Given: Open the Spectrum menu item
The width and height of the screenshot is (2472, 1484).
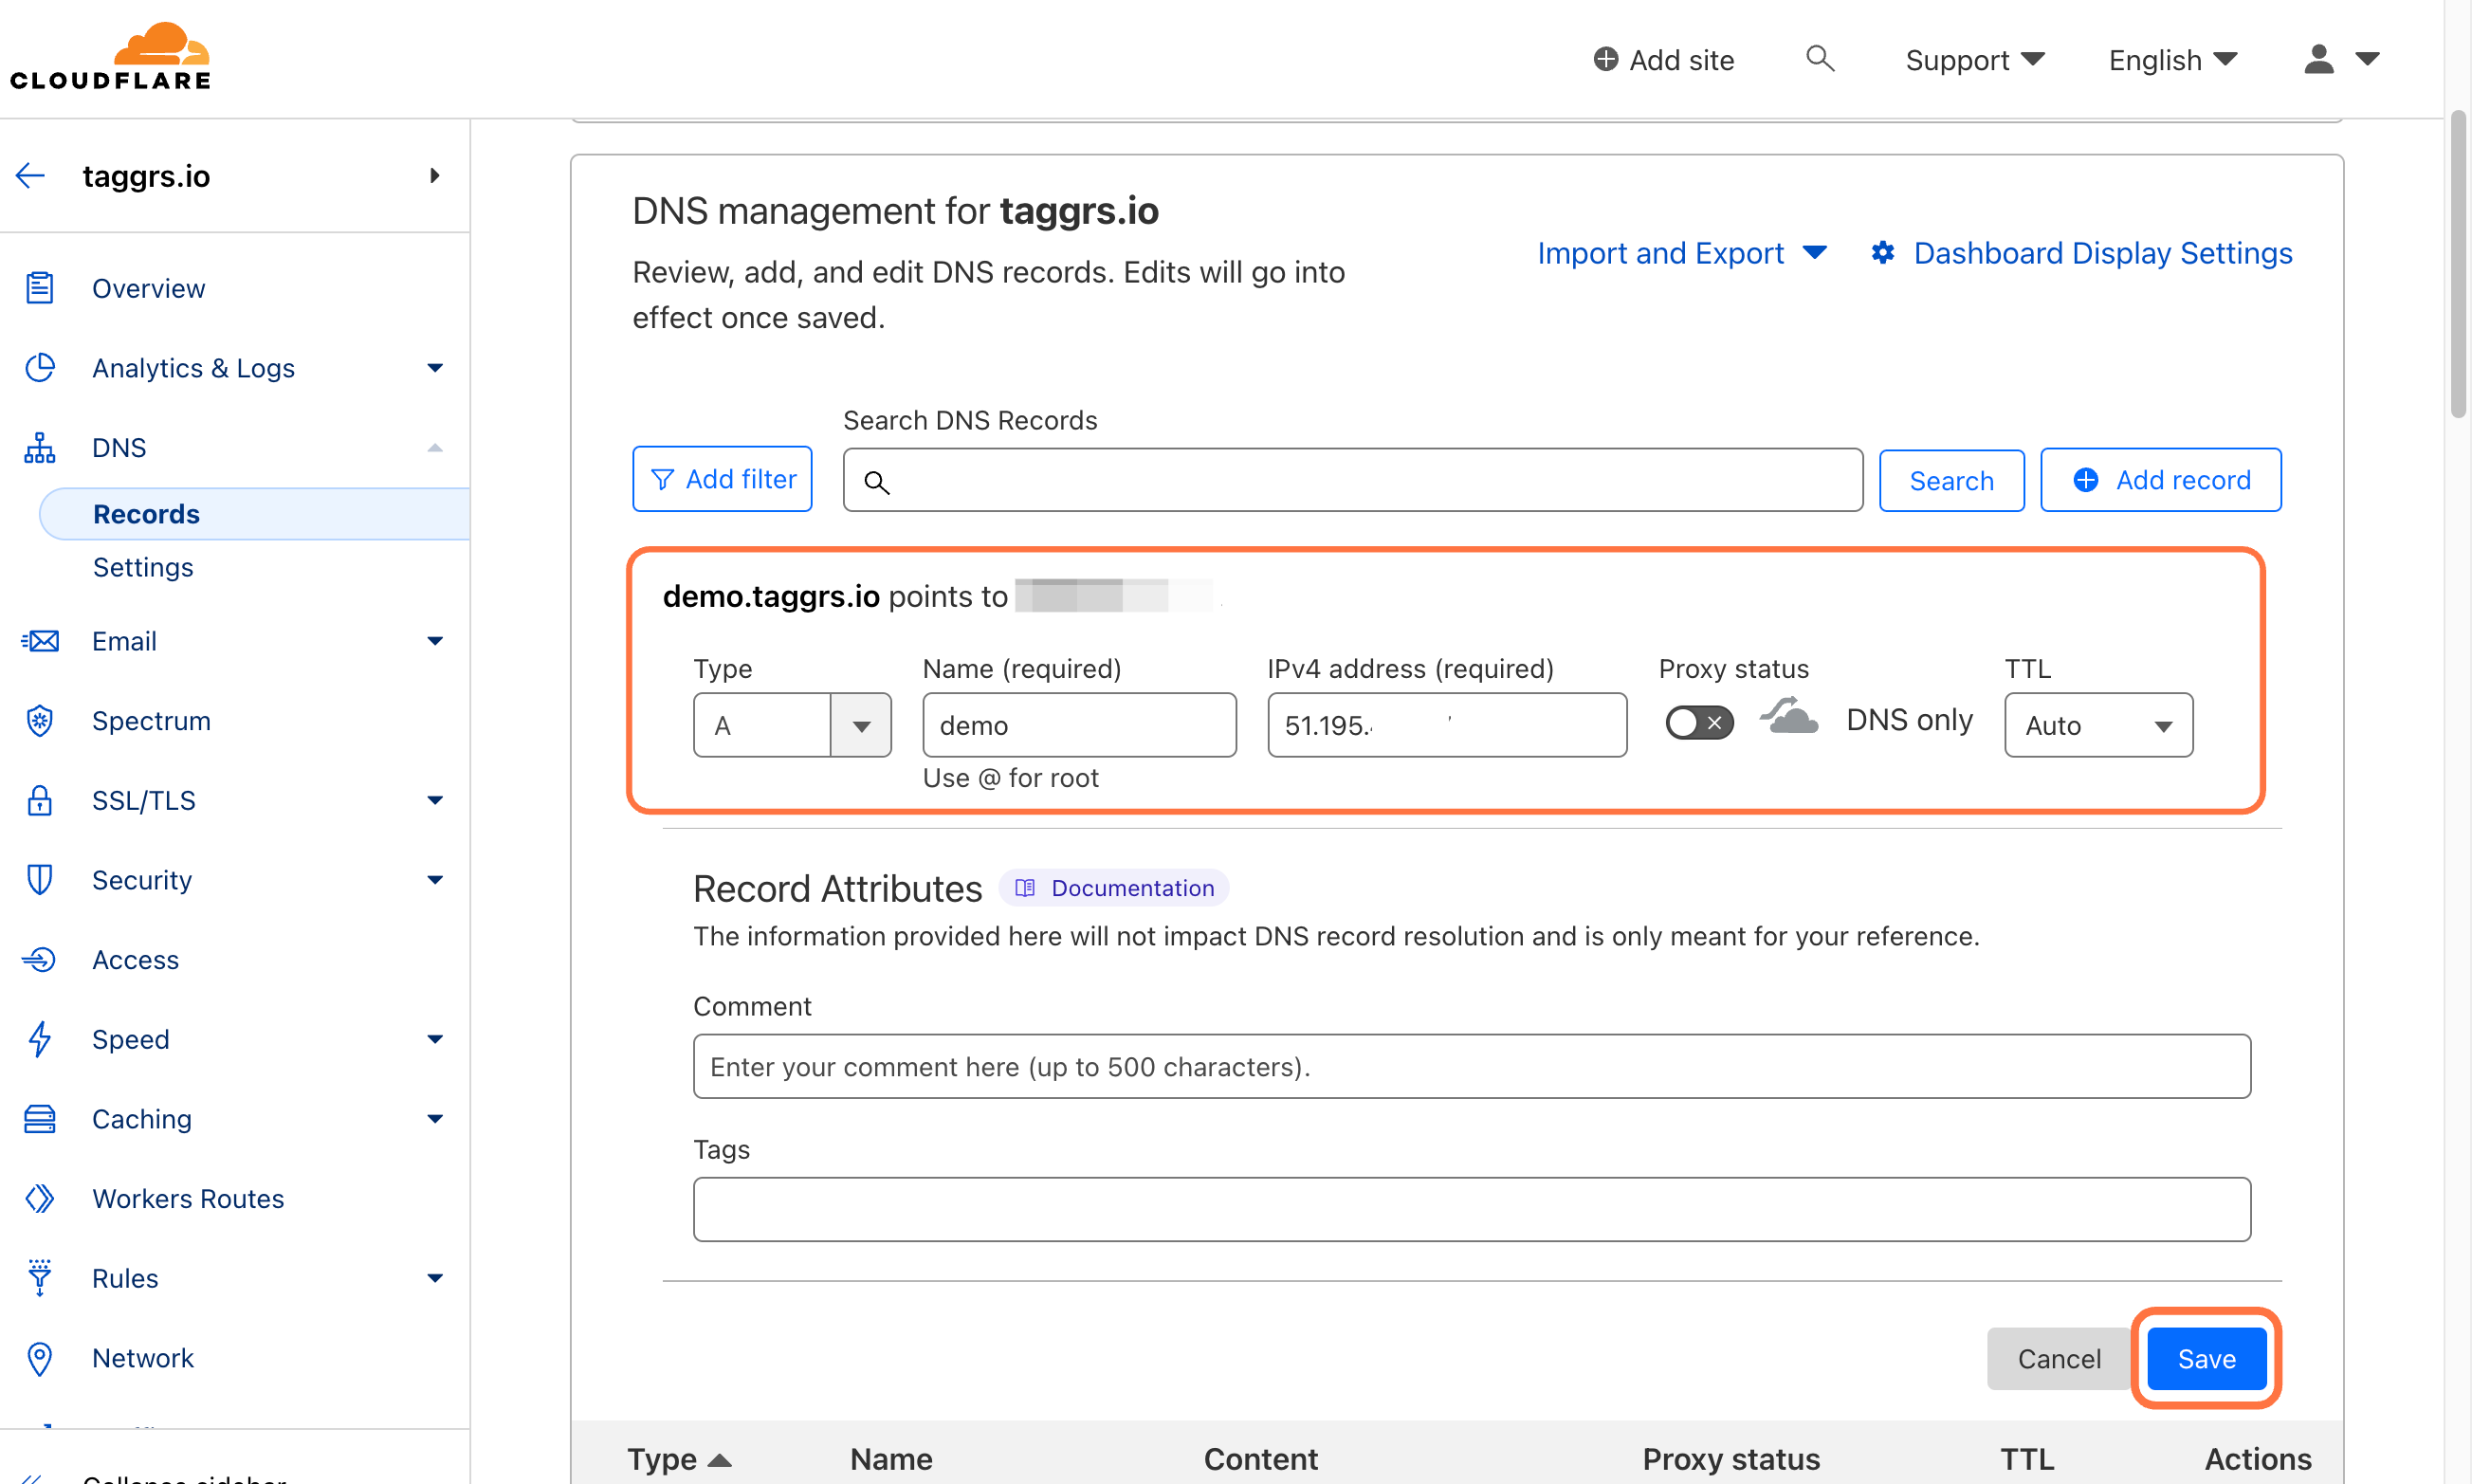Looking at the screenshot, I should click(x=151, y=720).
